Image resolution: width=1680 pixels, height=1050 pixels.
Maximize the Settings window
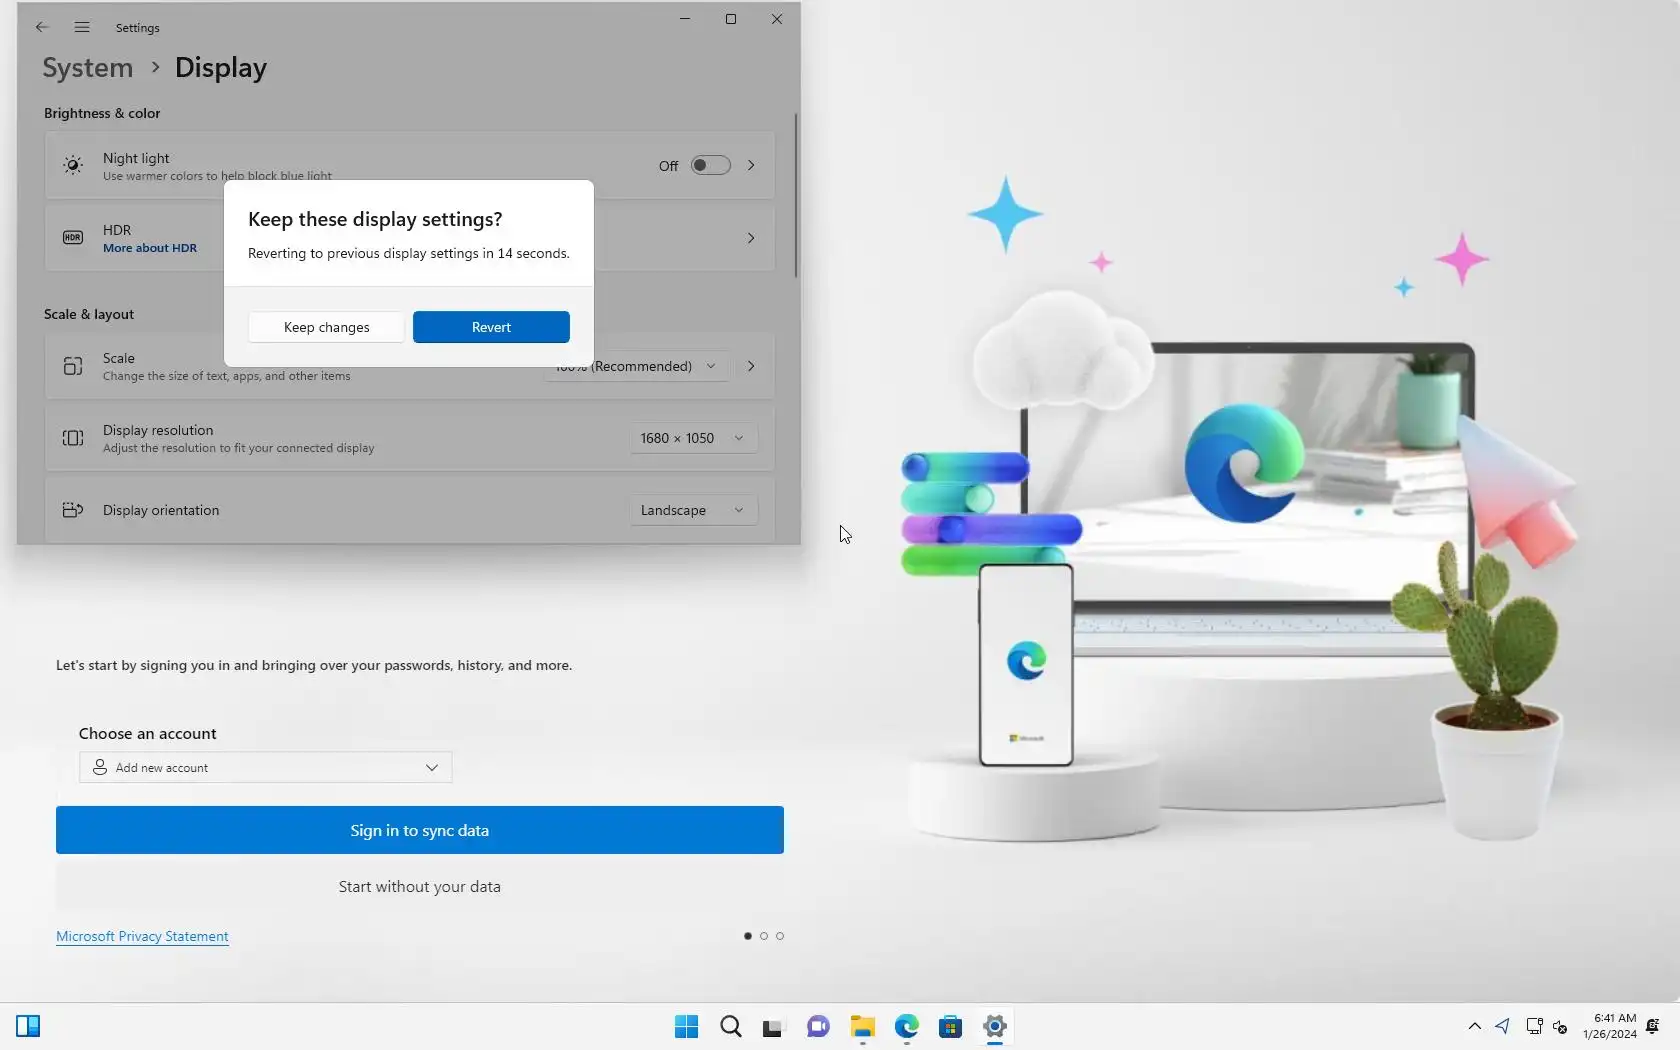tap(731, 19)
